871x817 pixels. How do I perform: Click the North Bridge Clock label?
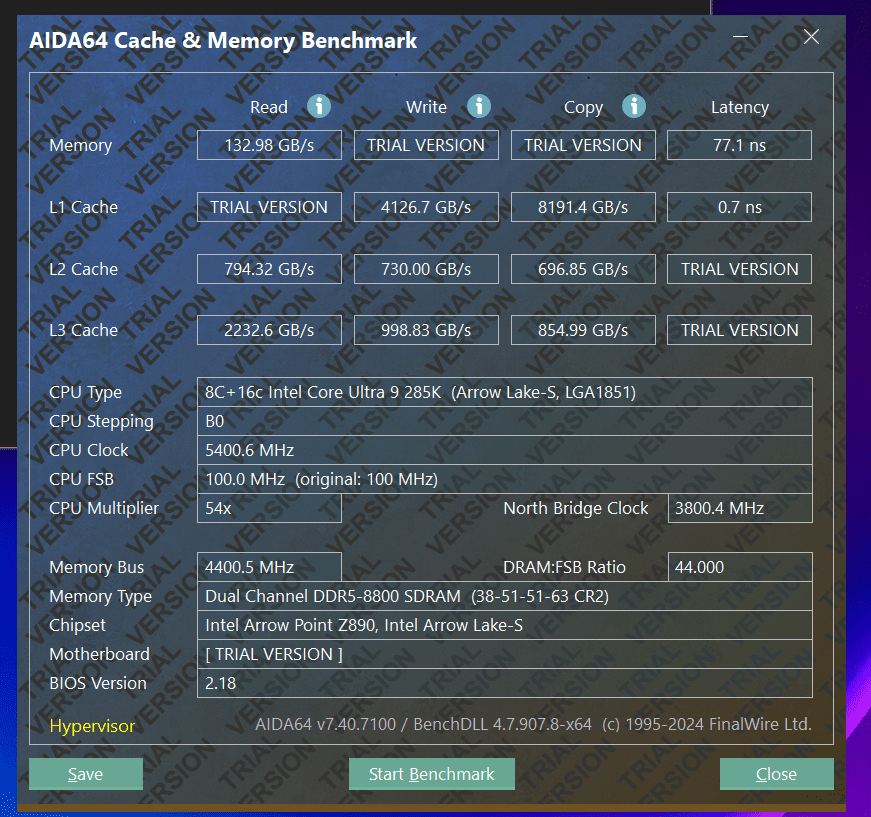[x=575, y=508]
